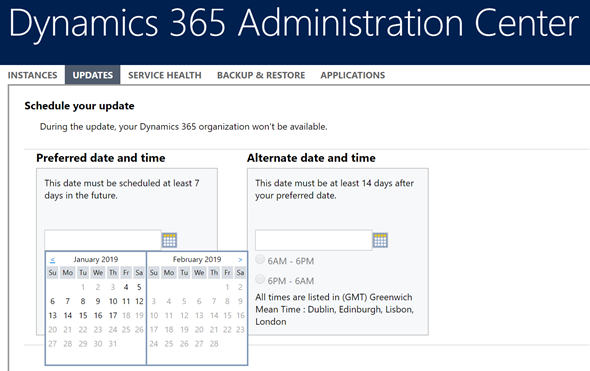Click February 1 in the calendar
The width and height of the screenshot is (590, 371).
[227, 287]
